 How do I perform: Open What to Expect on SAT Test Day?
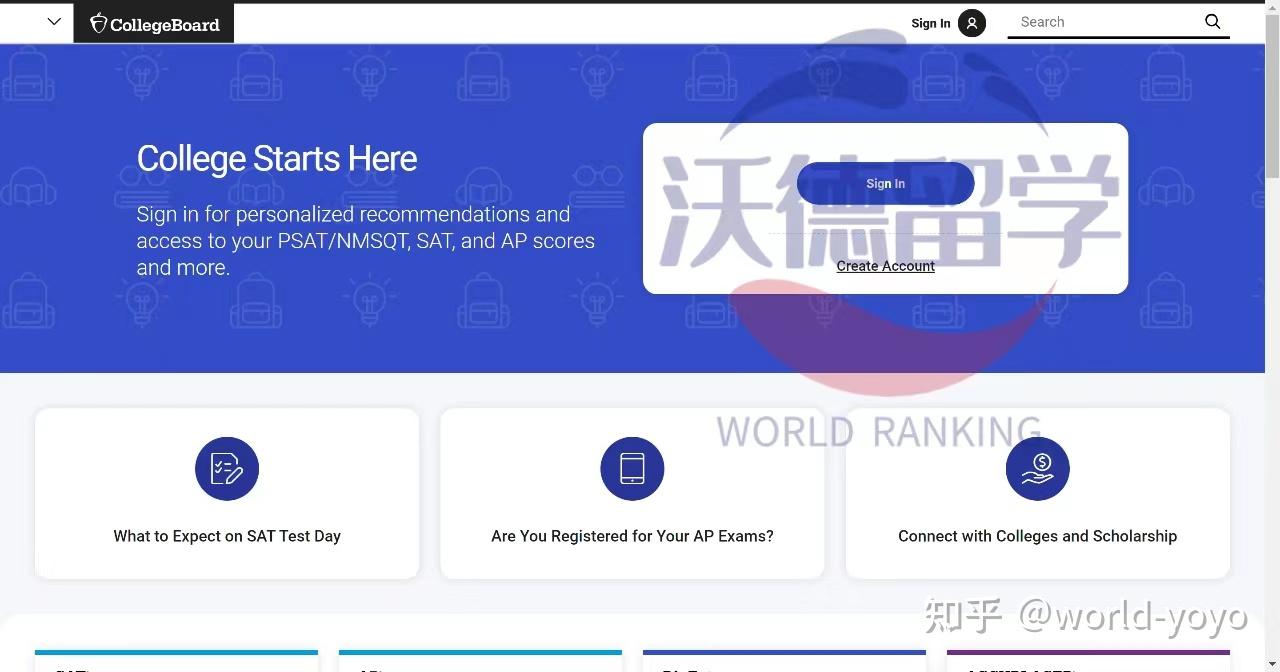pyautogui.click(x=227, y=536)
